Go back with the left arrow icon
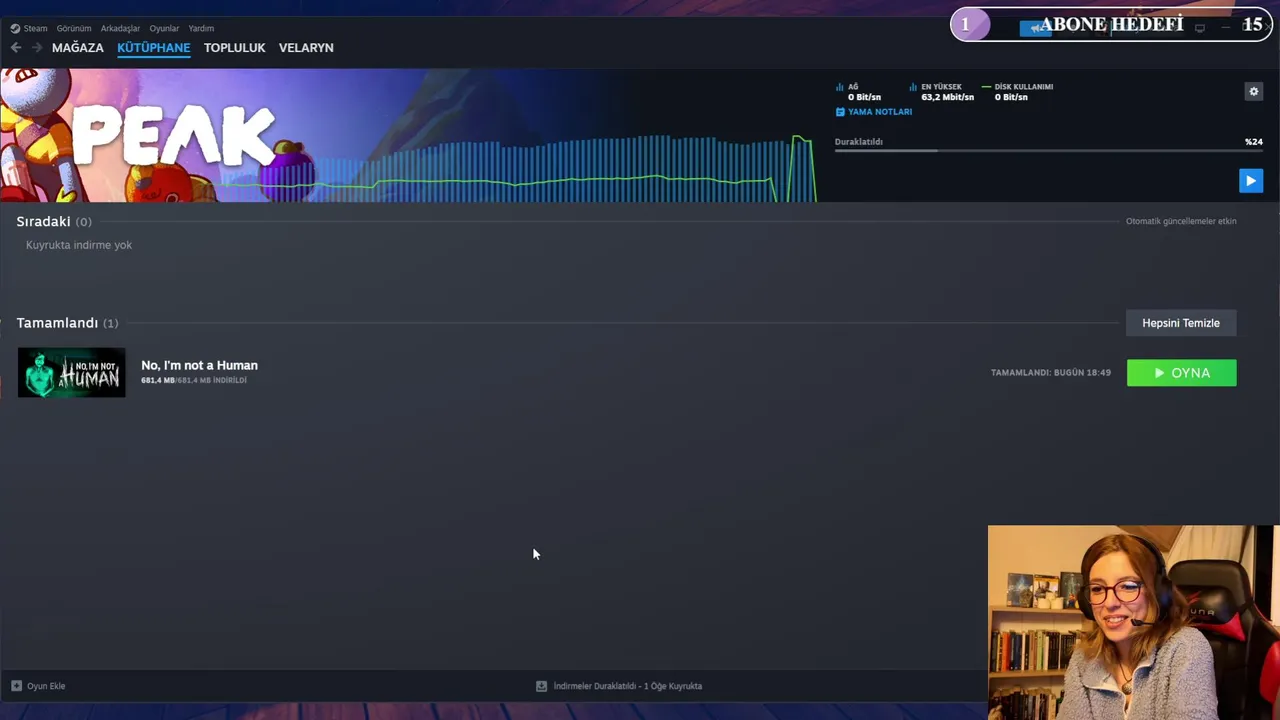The height and width of the screenshot is (720, 1280). click(16, 47)
